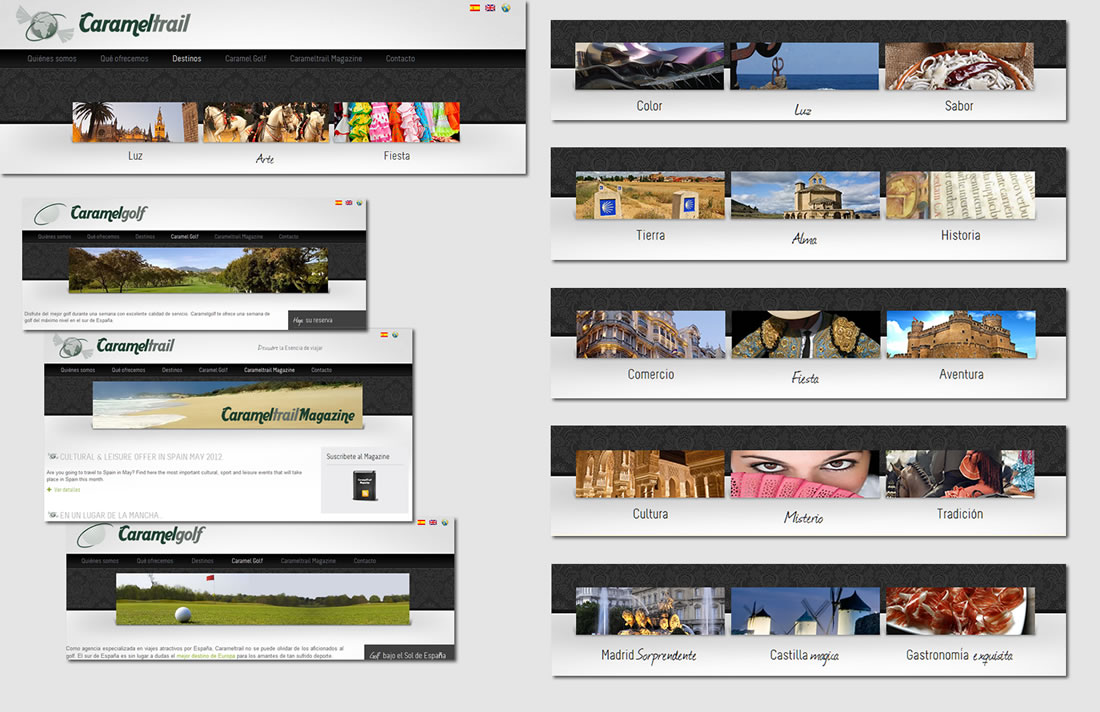1100x712 pixels.
Task: Open Contacto on the Destinos page menu
Action: tap(401, 59)
